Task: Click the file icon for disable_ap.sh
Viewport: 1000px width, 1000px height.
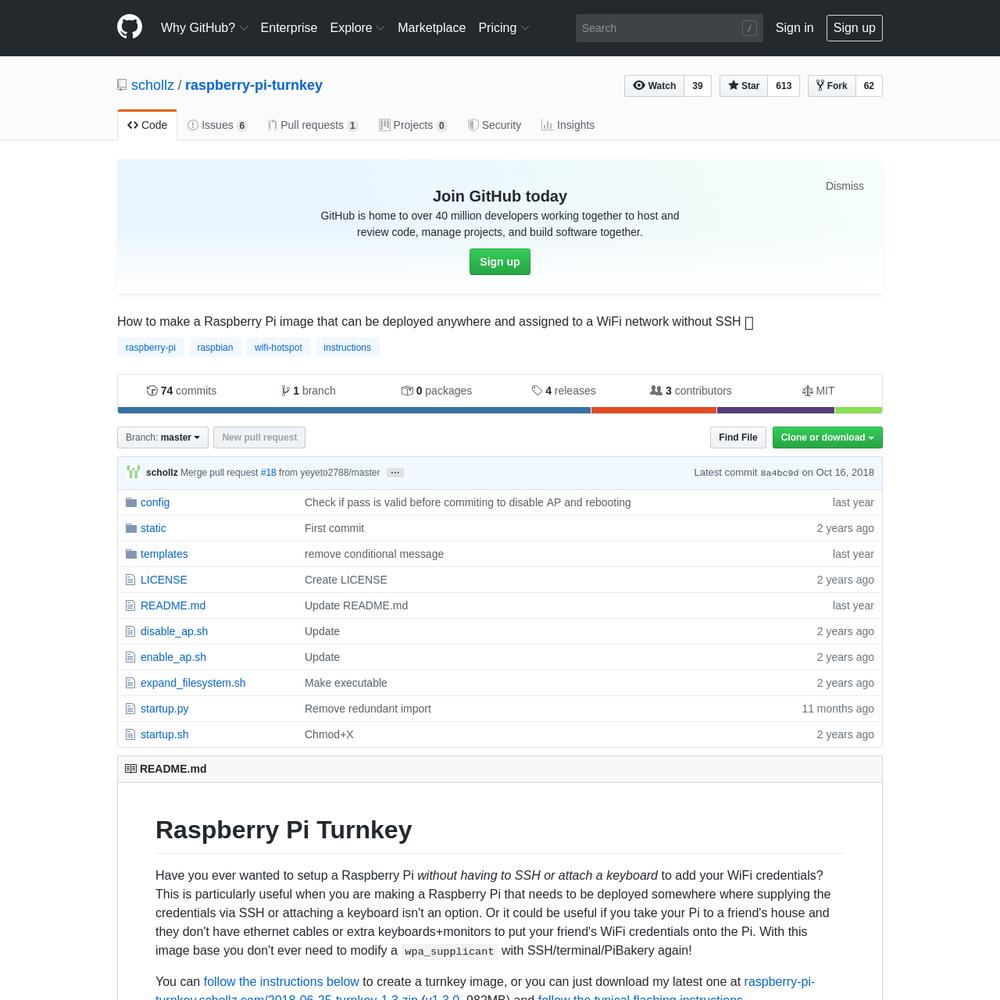Action: click(131, 631)
